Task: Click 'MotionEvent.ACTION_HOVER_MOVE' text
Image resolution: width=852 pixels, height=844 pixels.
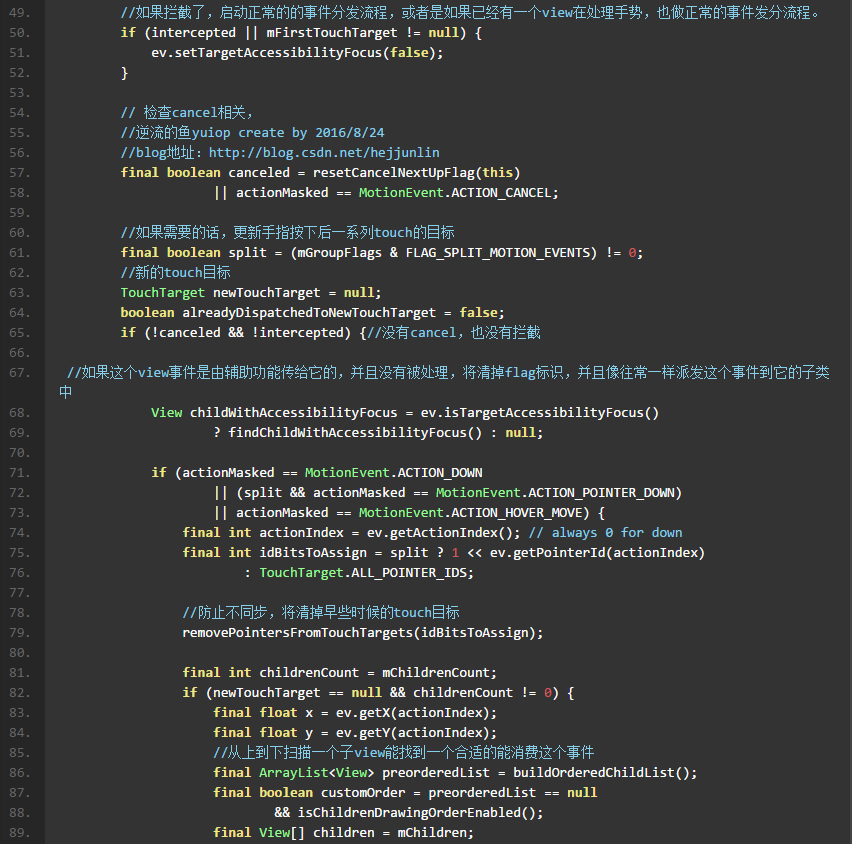Action: click(471, 513)
